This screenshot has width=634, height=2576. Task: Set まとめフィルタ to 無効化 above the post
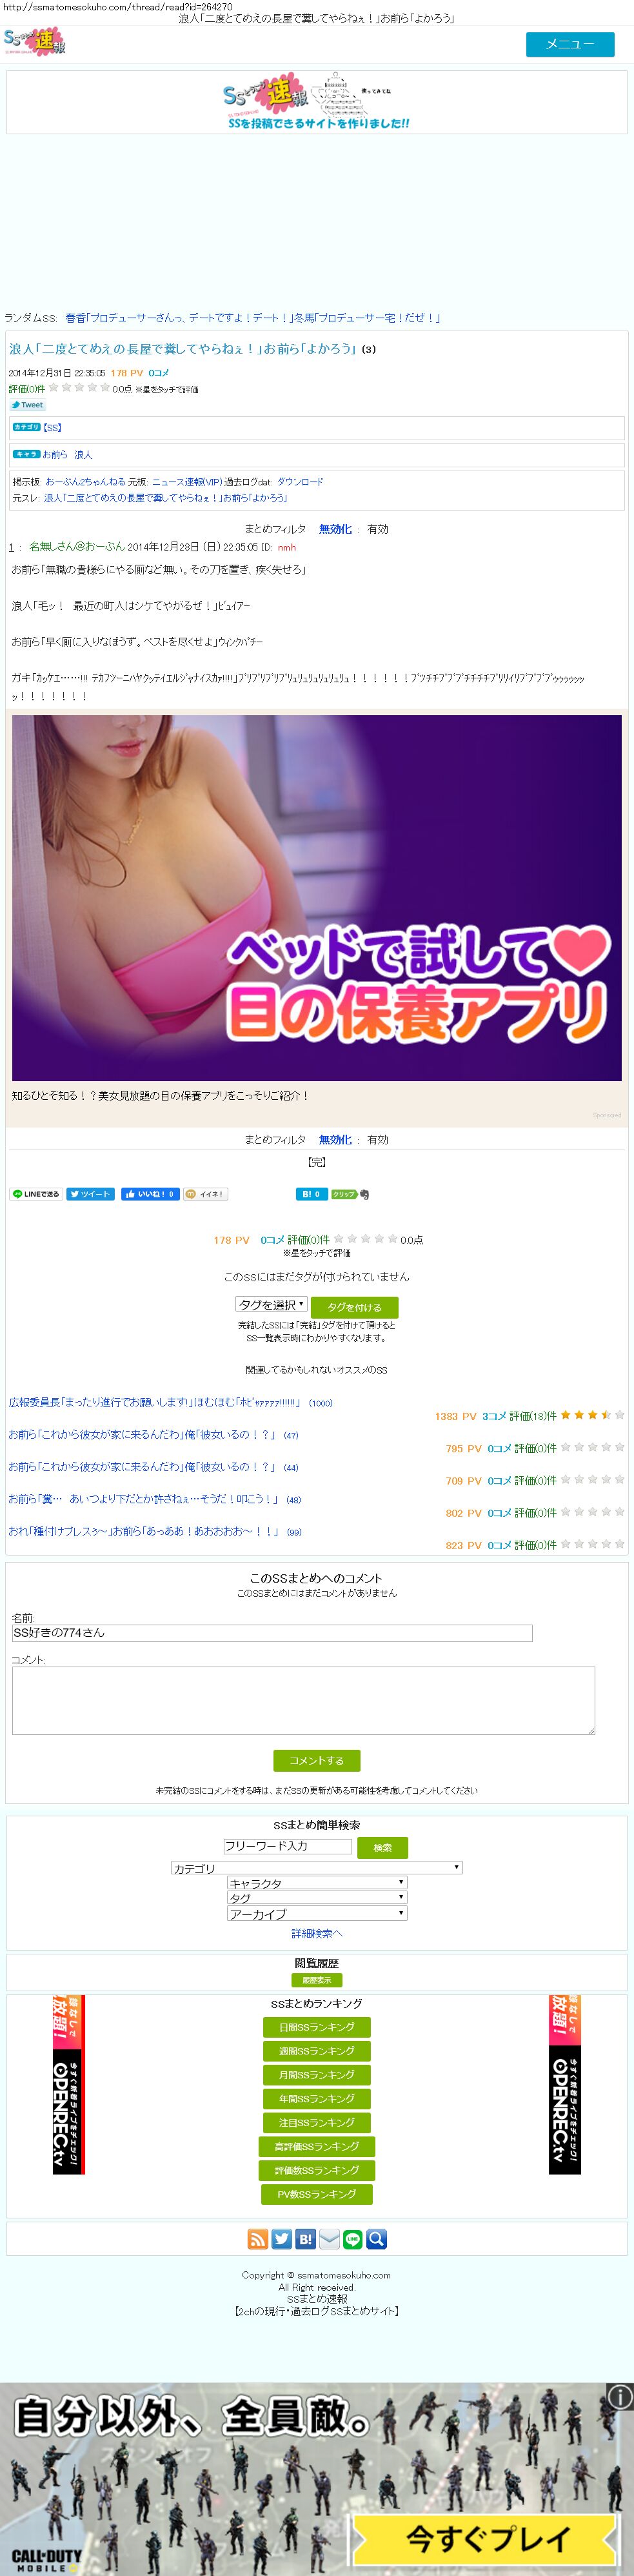pyautogui.click(x=335, y=529)
